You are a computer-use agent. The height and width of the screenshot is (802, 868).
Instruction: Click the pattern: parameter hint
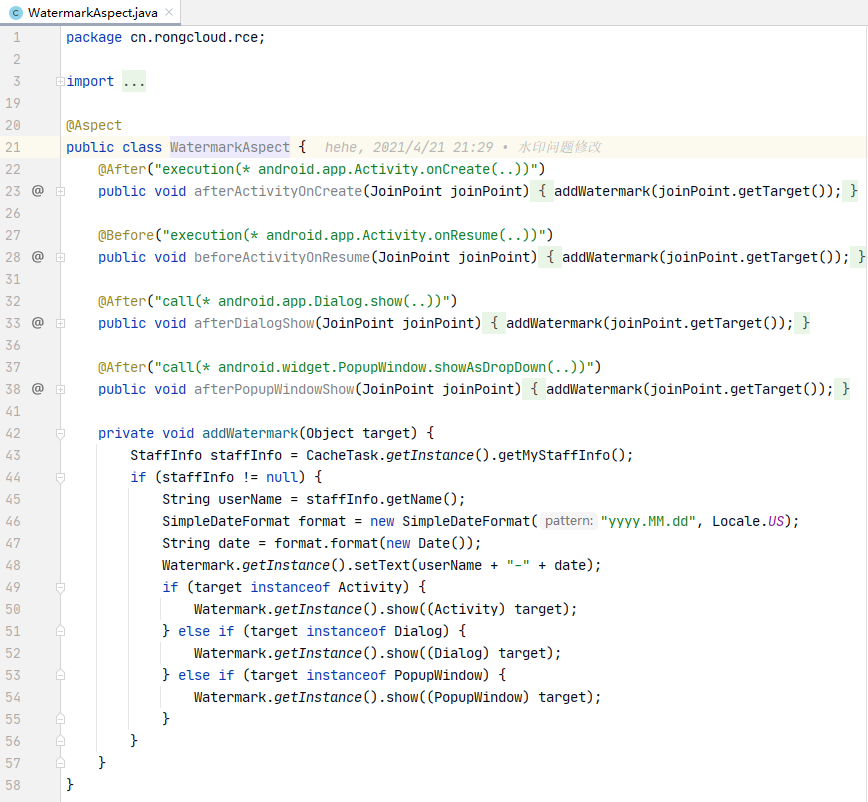click(569, 521)
